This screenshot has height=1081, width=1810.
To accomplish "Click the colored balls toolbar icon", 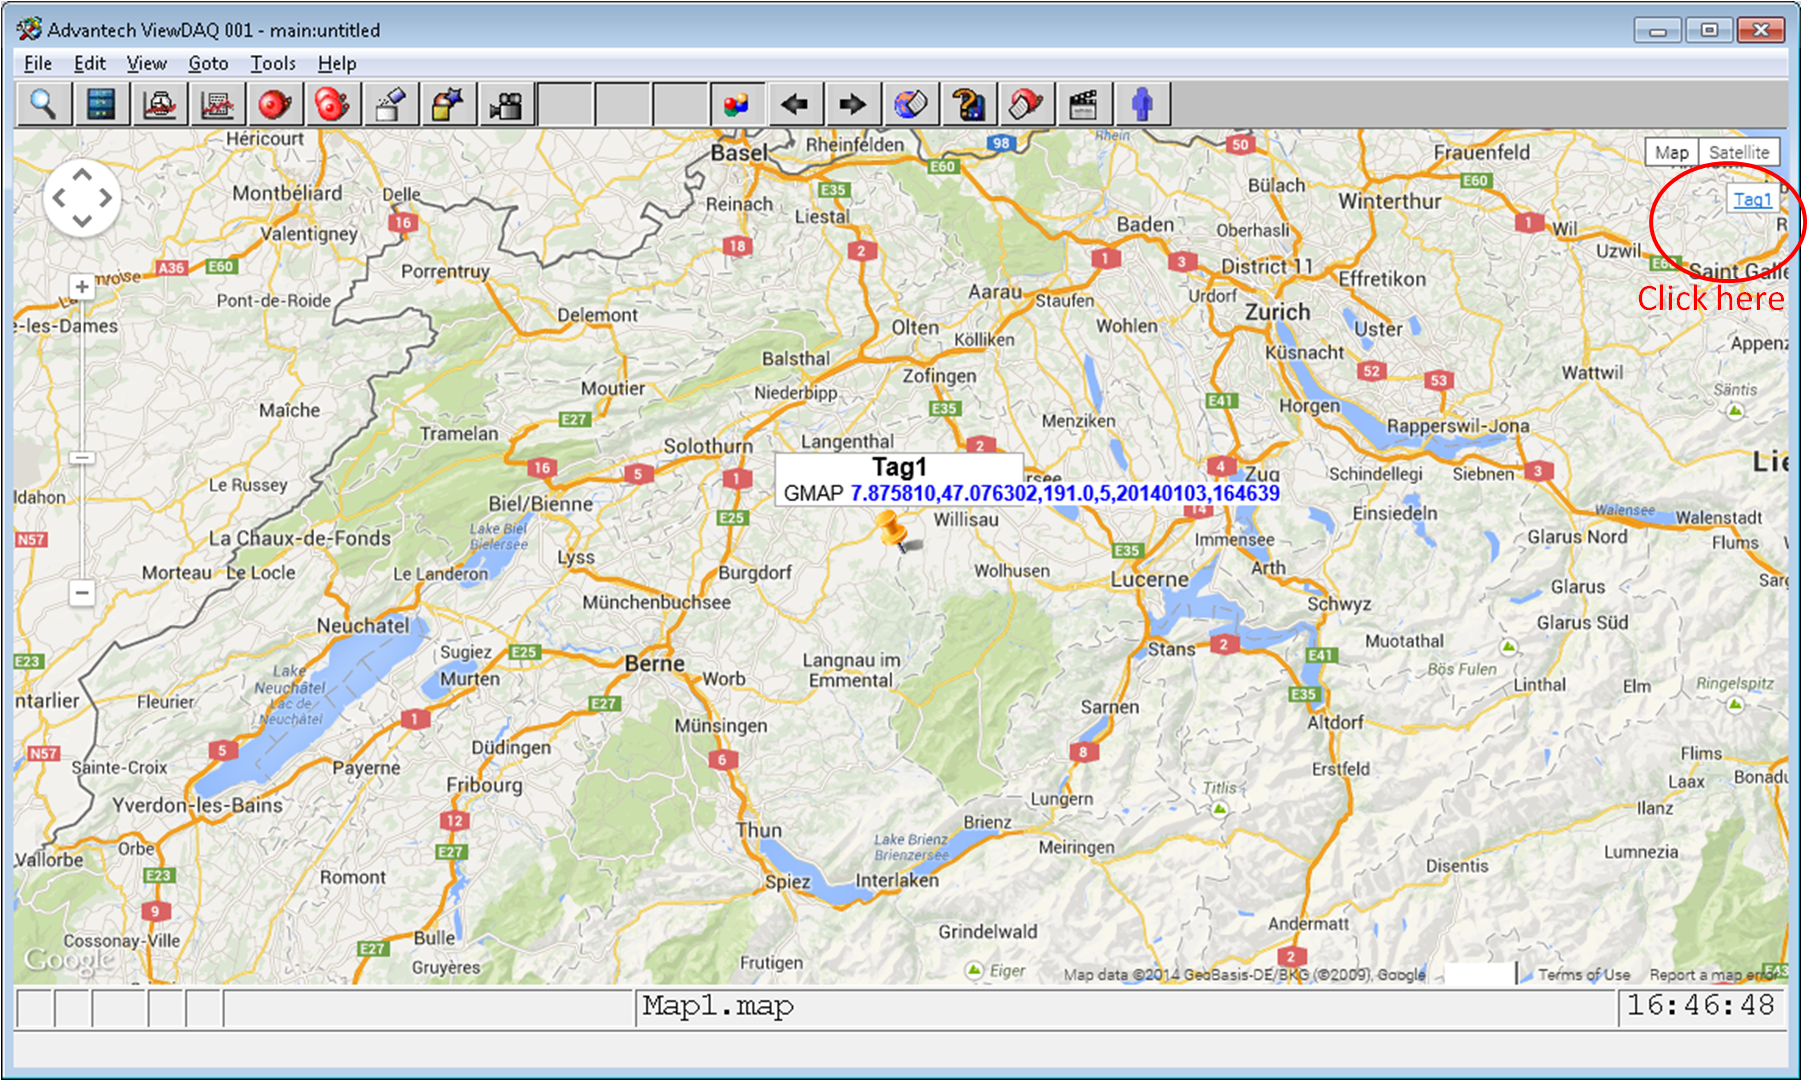I will point(737,104).
